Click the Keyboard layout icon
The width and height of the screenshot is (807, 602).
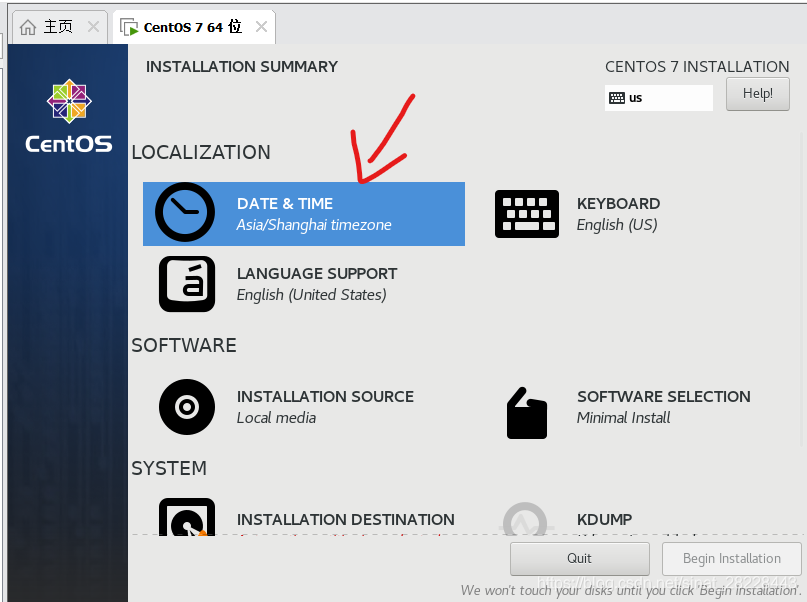[527, 214]
